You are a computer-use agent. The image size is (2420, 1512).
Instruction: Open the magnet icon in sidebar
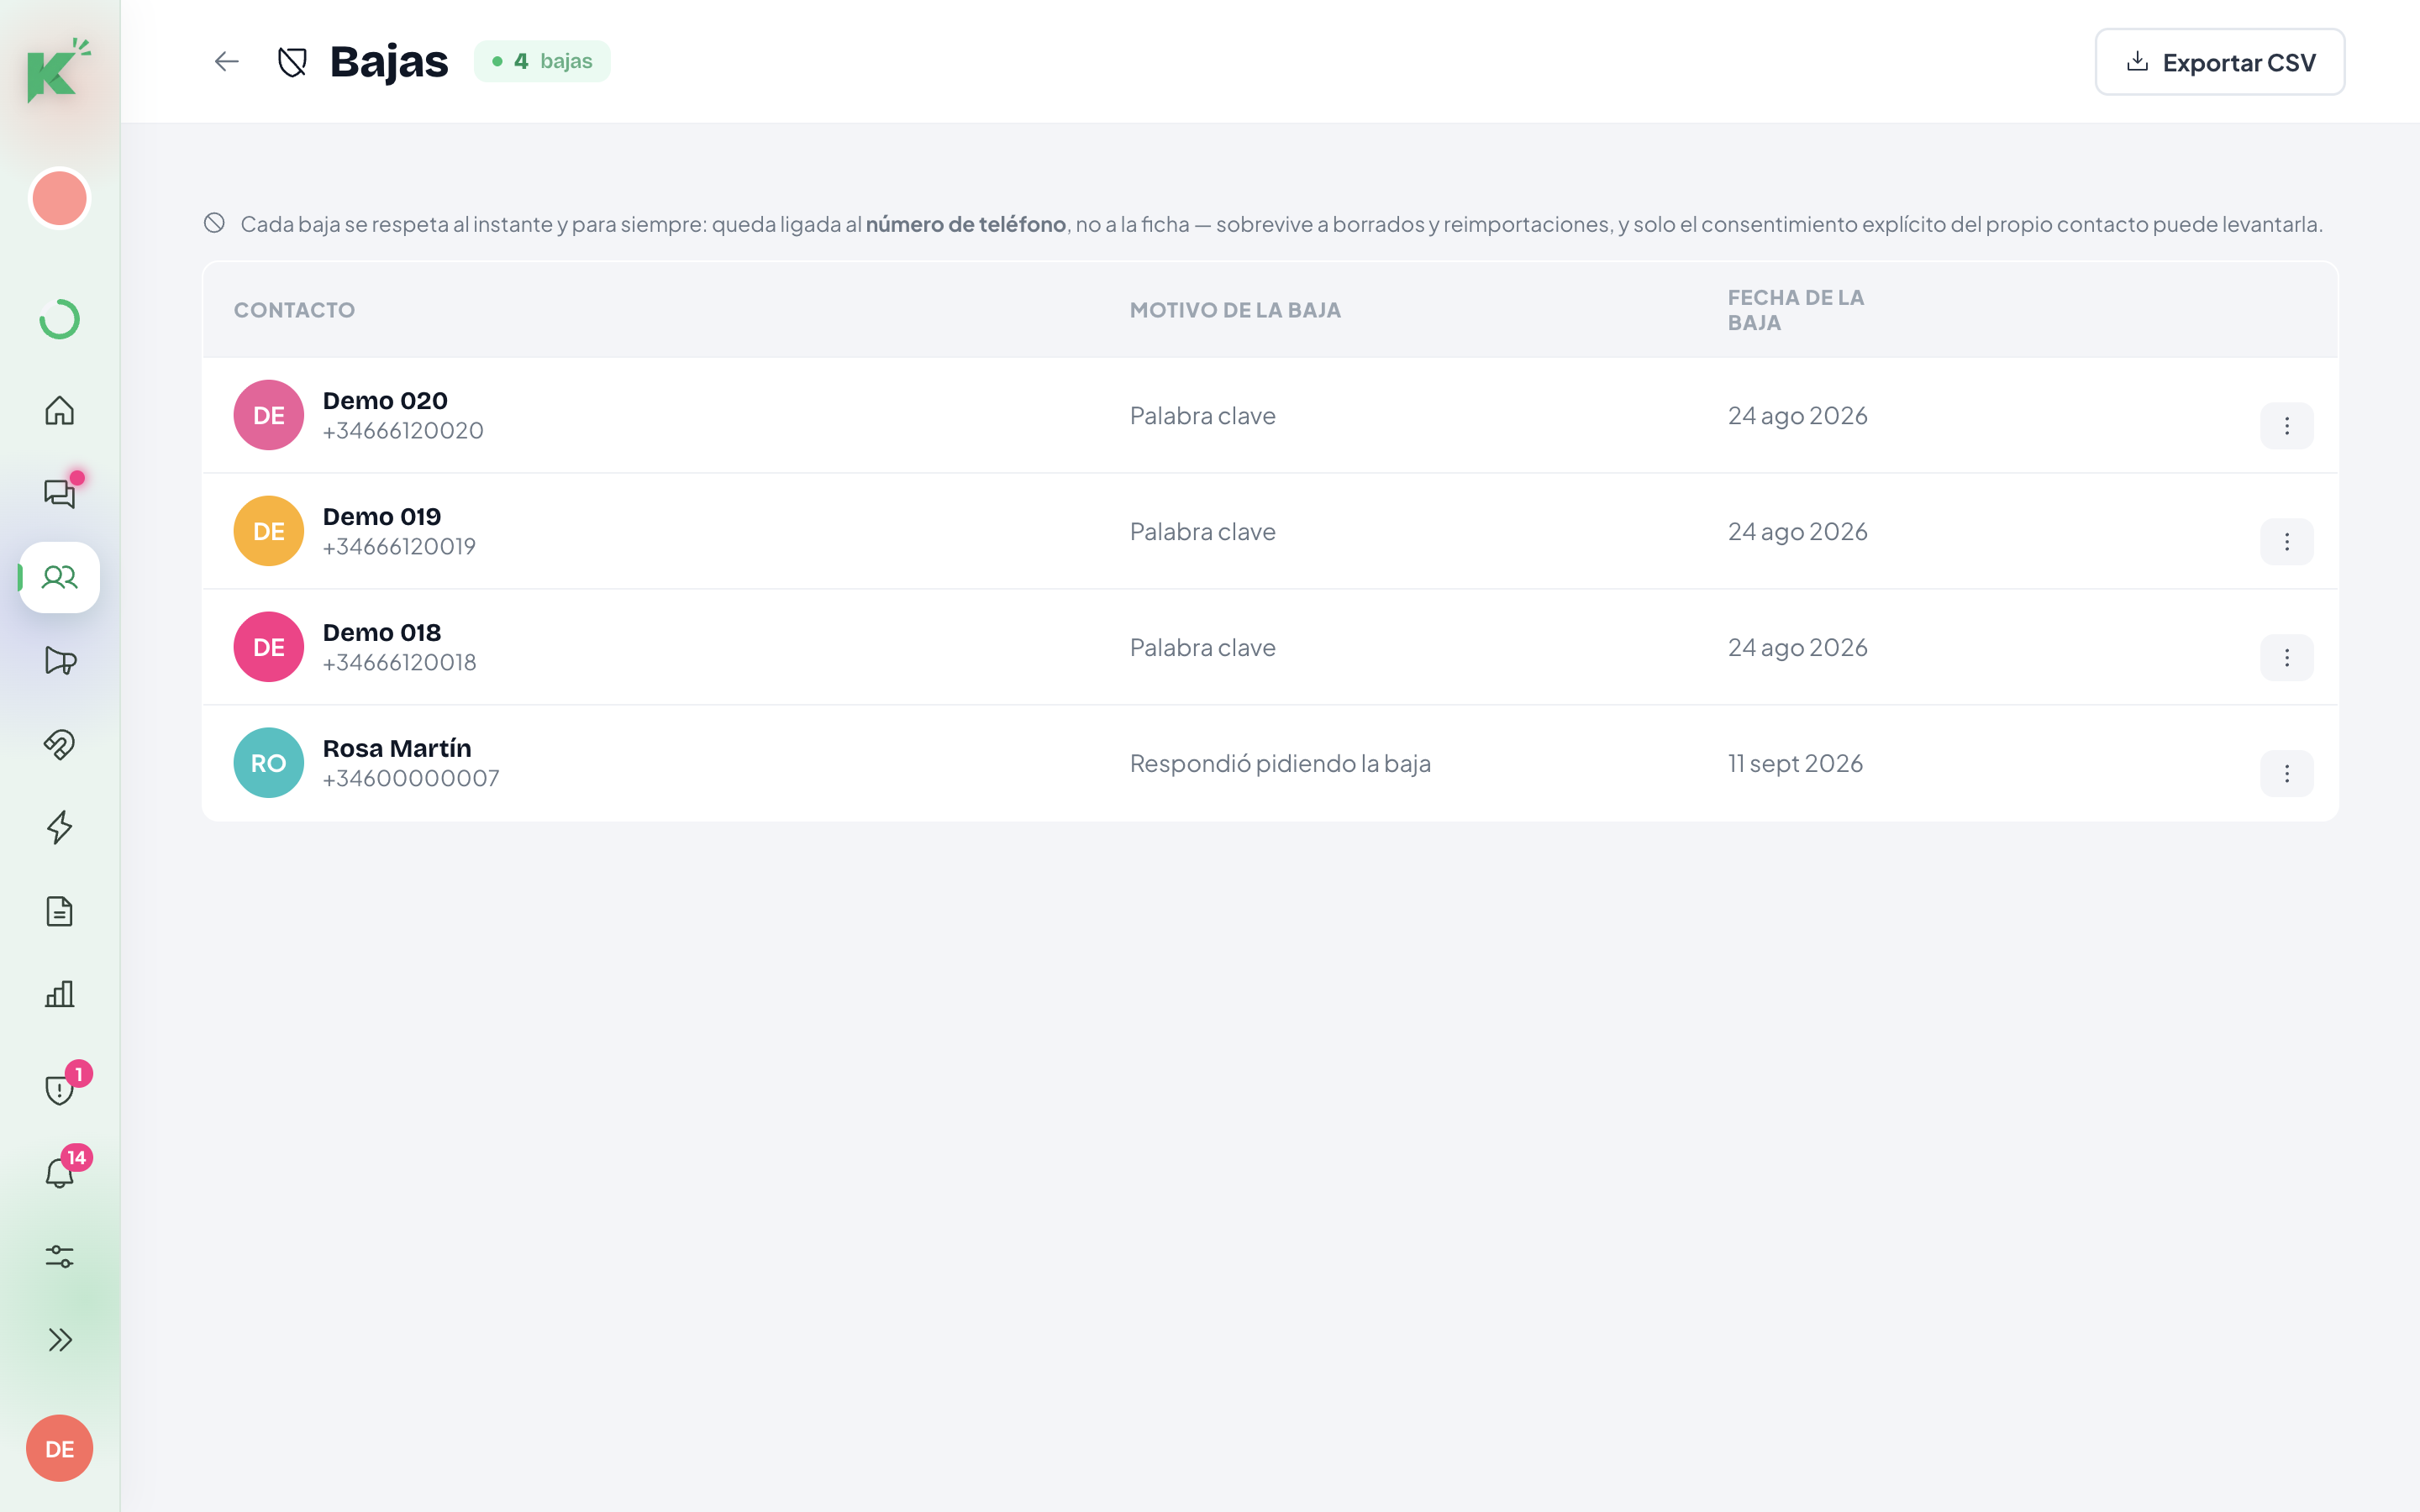pyautogui.click(x=59, y=744)
